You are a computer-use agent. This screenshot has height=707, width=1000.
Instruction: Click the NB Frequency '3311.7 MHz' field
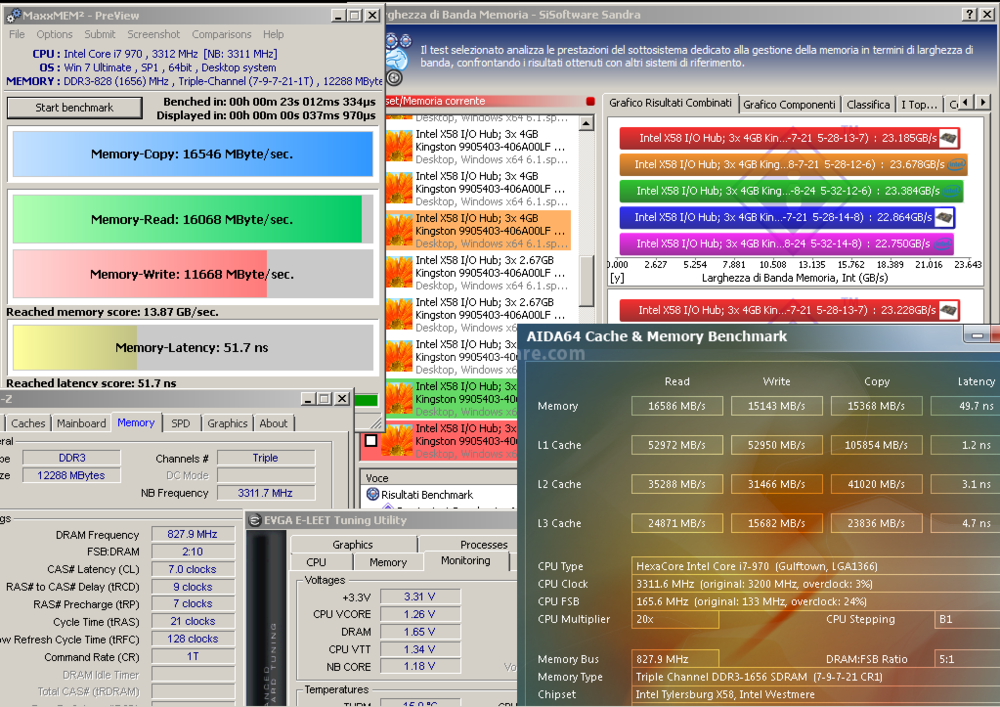tap(265, 493)
